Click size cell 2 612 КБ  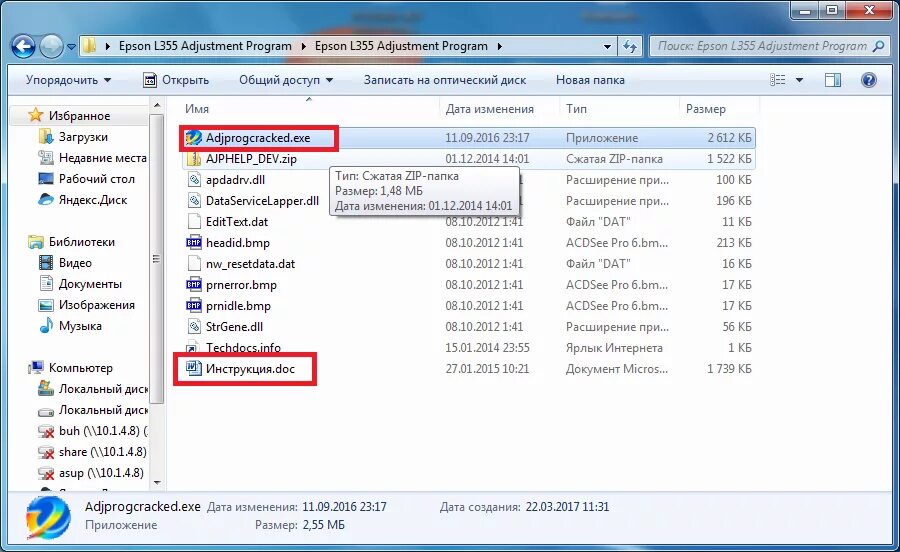click(729, 138)
